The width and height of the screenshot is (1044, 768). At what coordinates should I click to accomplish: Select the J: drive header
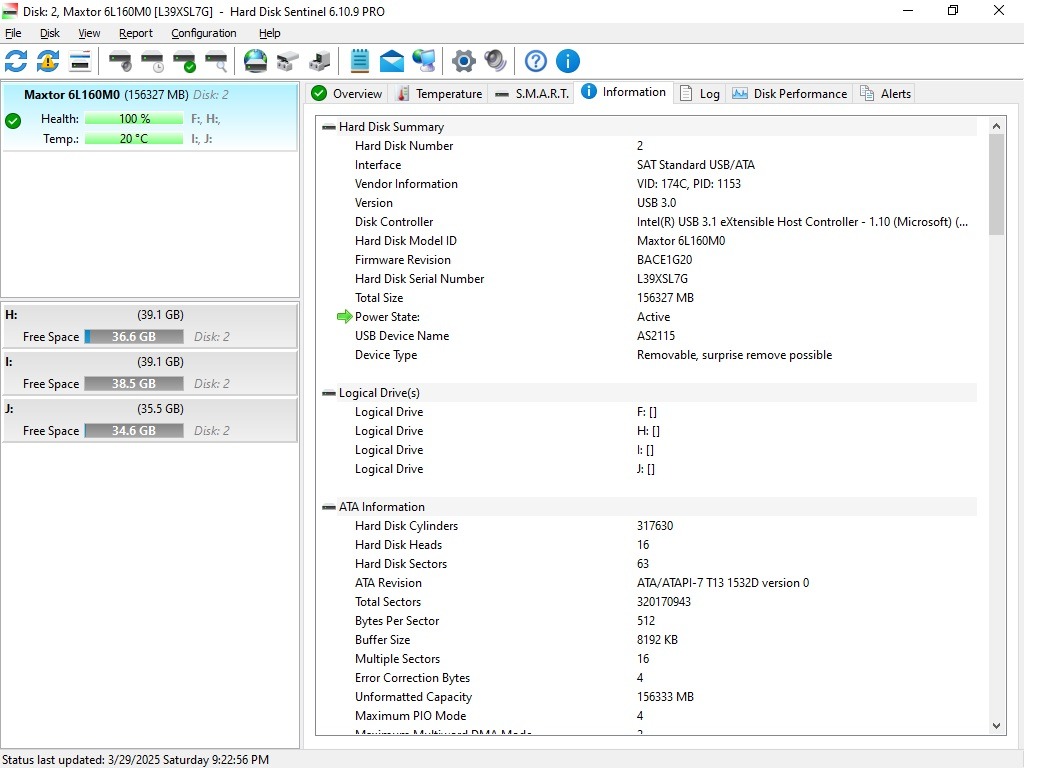pyautogui.click(x=150, y=409)
